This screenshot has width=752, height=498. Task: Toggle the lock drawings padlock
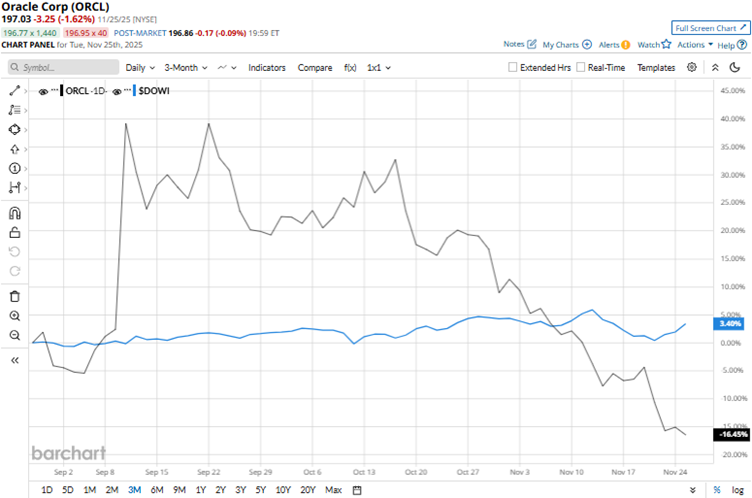point(15,233)
